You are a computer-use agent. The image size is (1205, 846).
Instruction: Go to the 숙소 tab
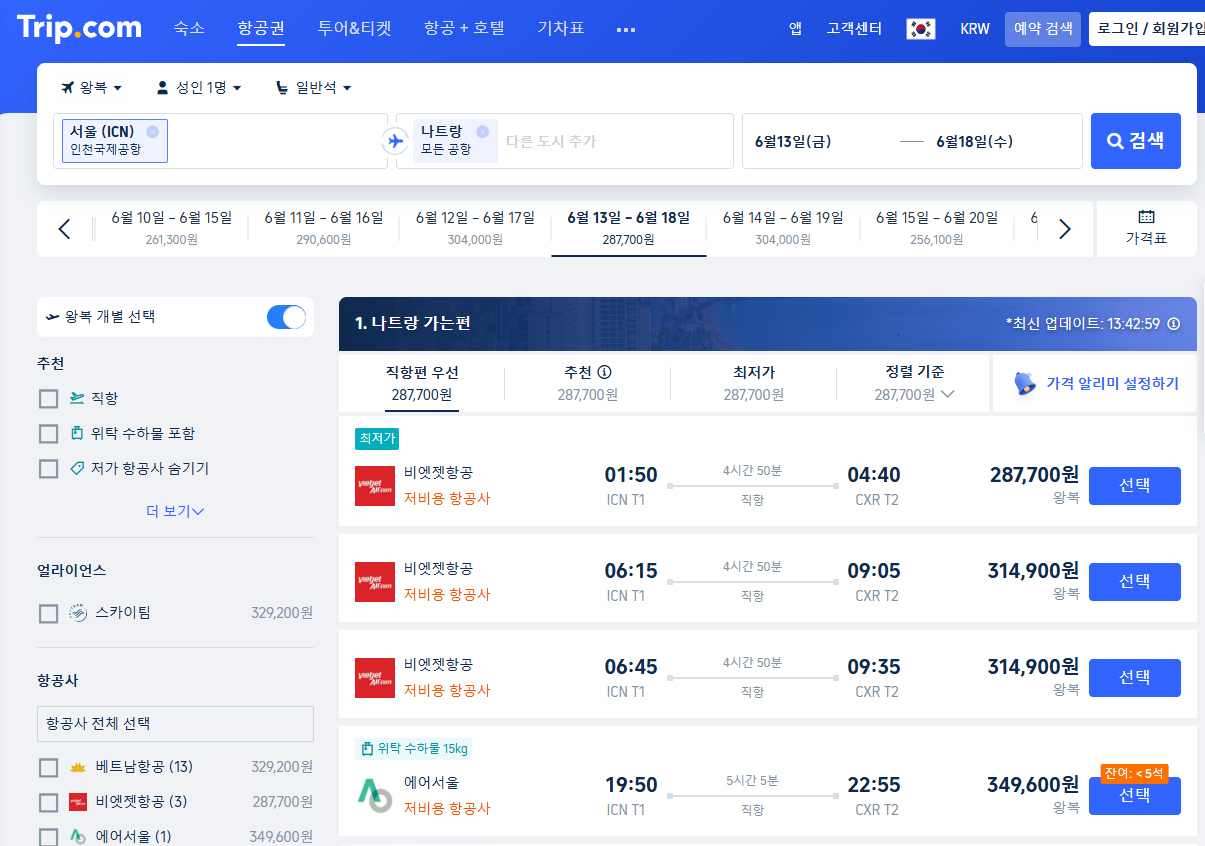tap(189, 28)
